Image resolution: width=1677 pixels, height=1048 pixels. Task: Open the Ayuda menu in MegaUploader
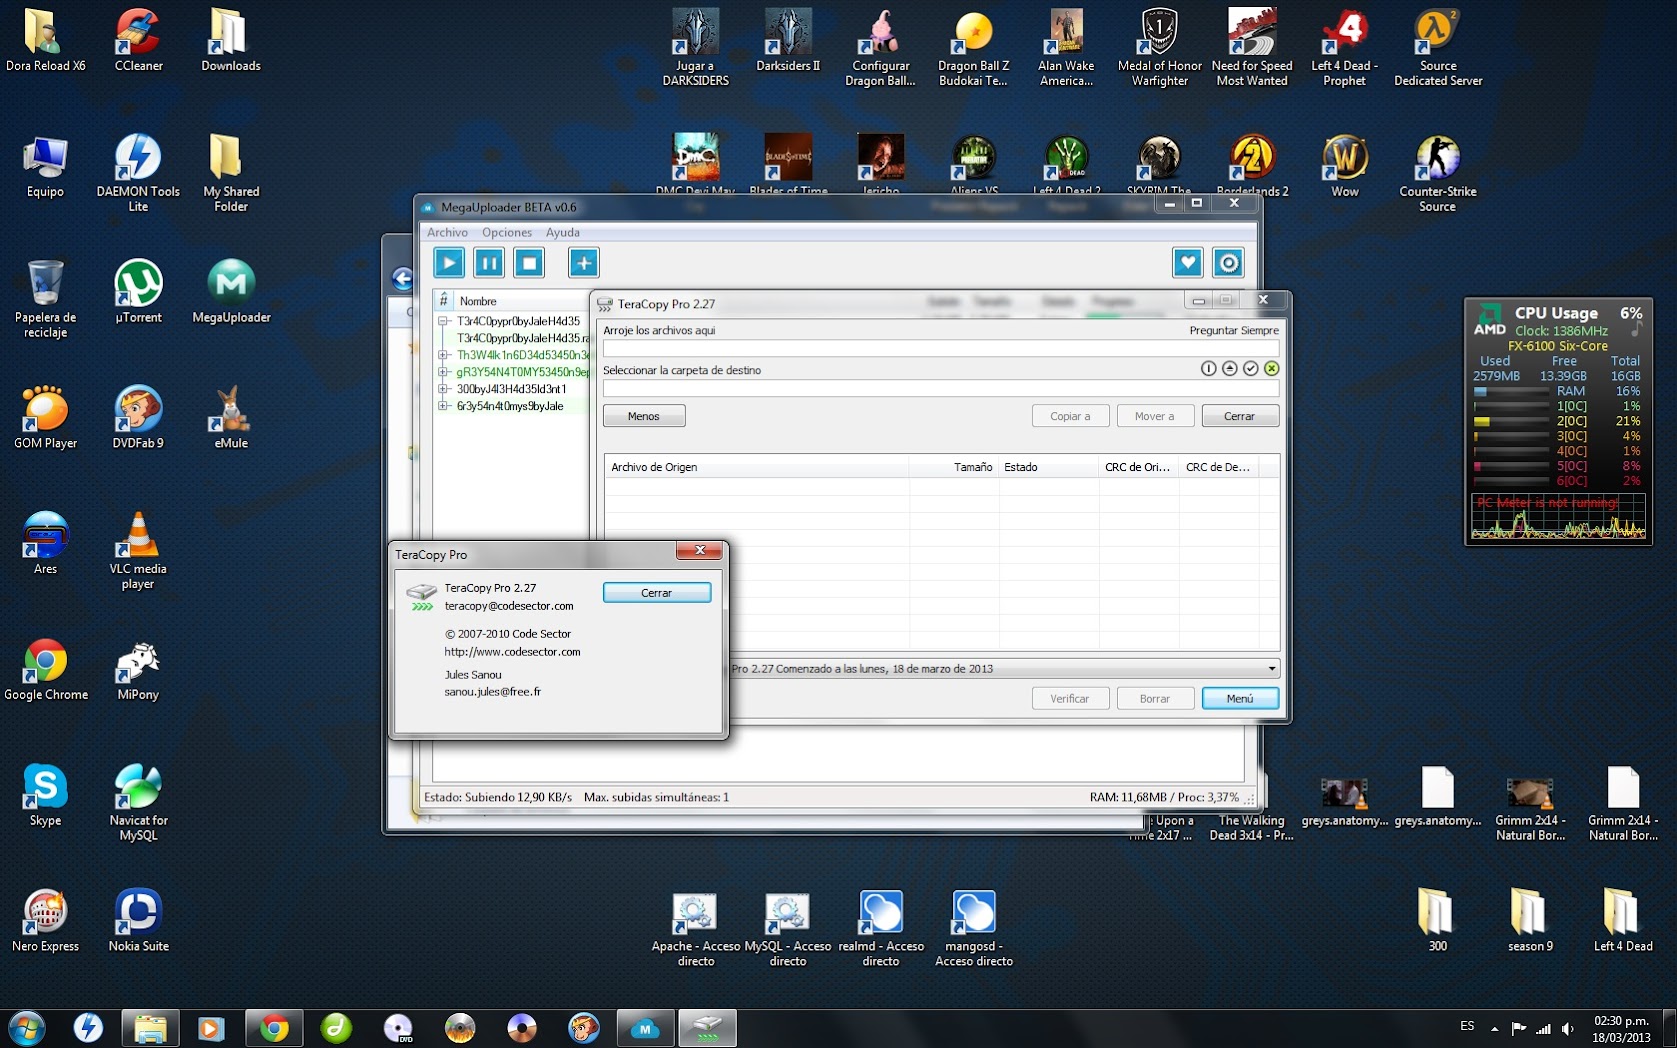coord(562,232)
